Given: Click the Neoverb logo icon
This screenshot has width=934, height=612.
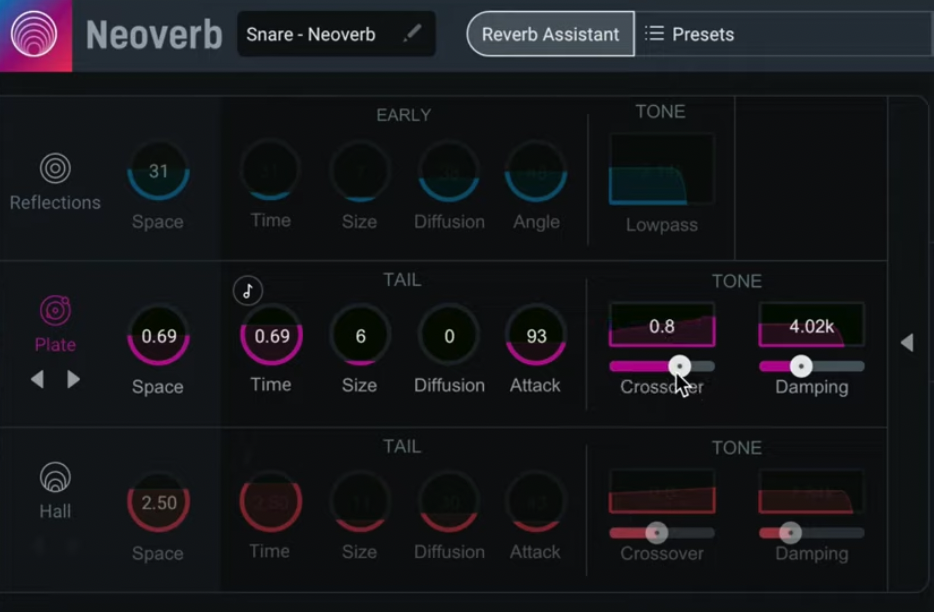Looking at the screenshot, I should [x=35, y=35].
